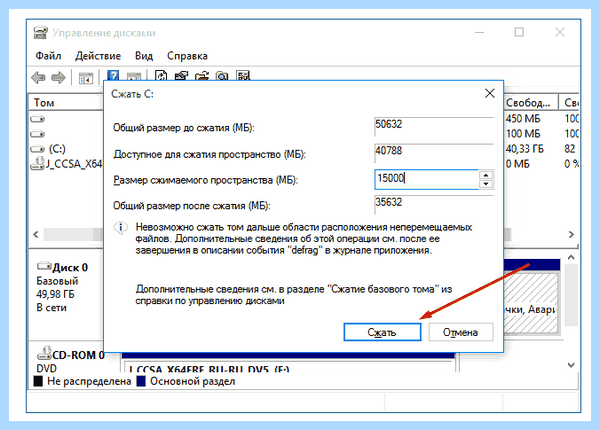
Task: Click the properties/settings toolbar icon
Action: pos(181,75)
